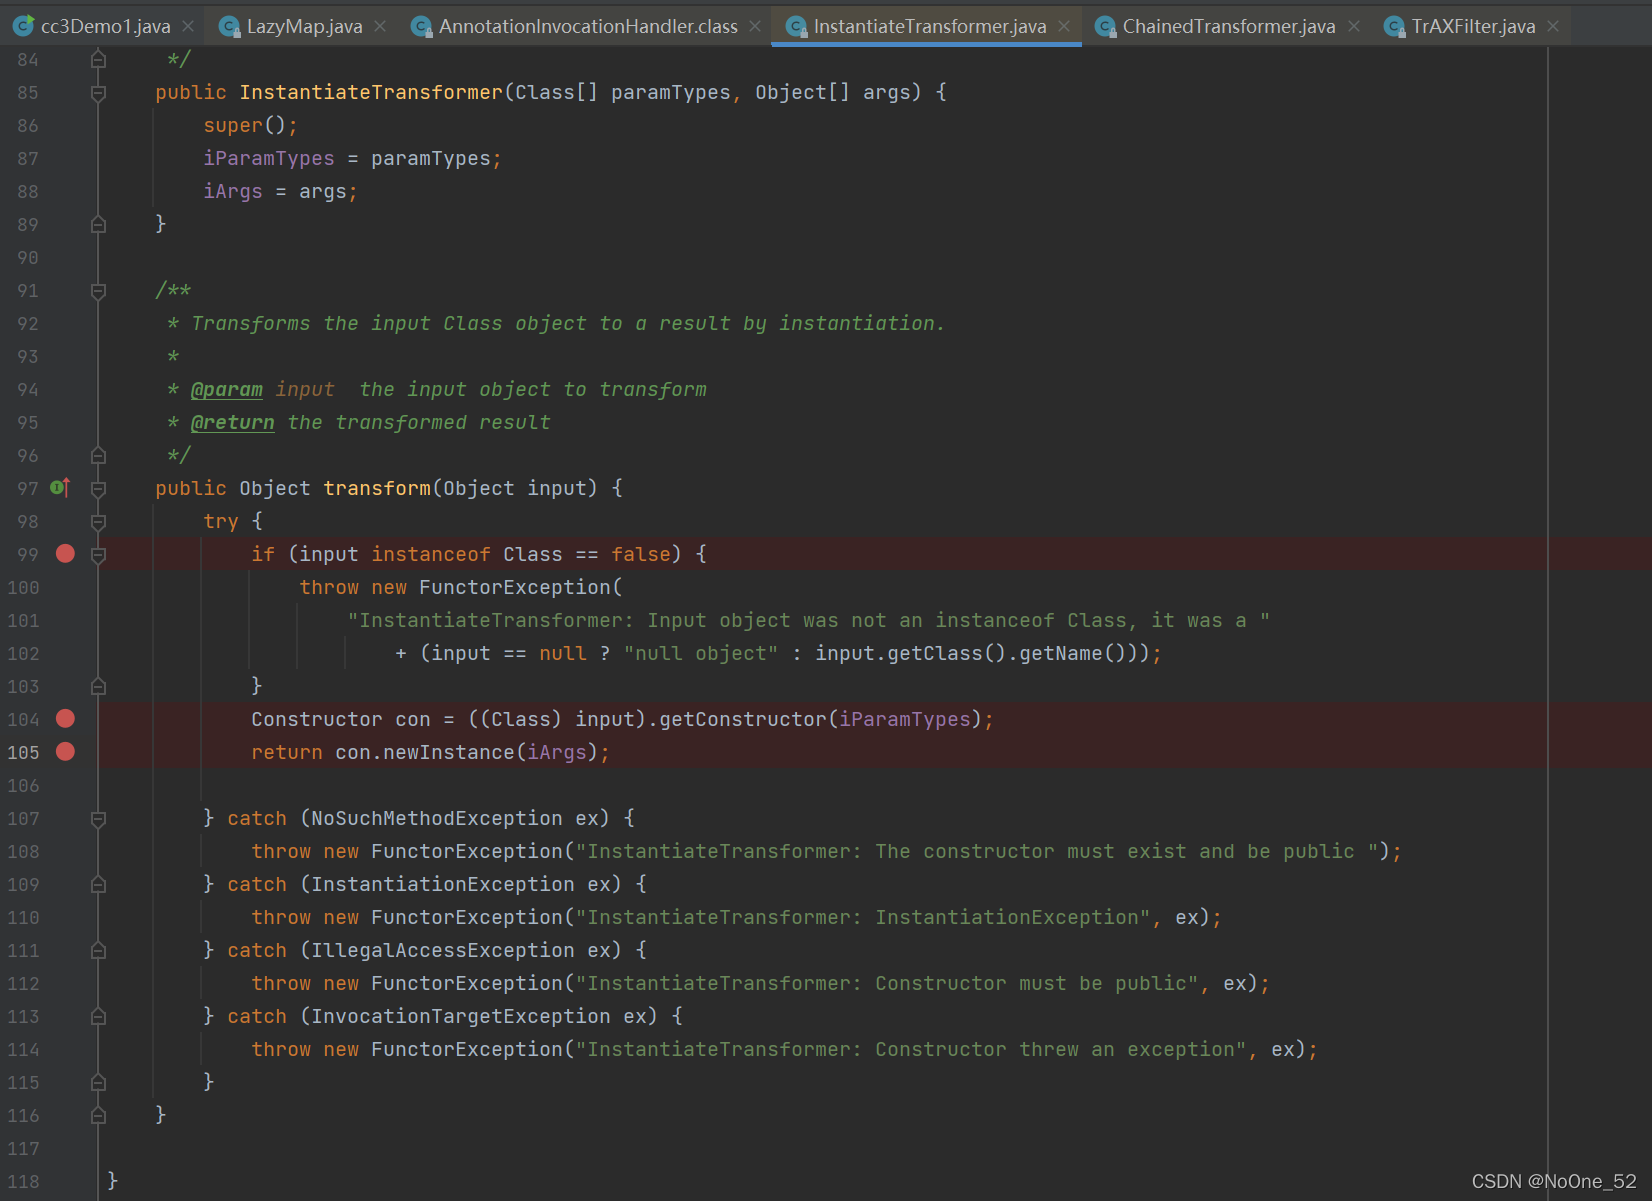Click "null object" string literal

tap(701, 653)
